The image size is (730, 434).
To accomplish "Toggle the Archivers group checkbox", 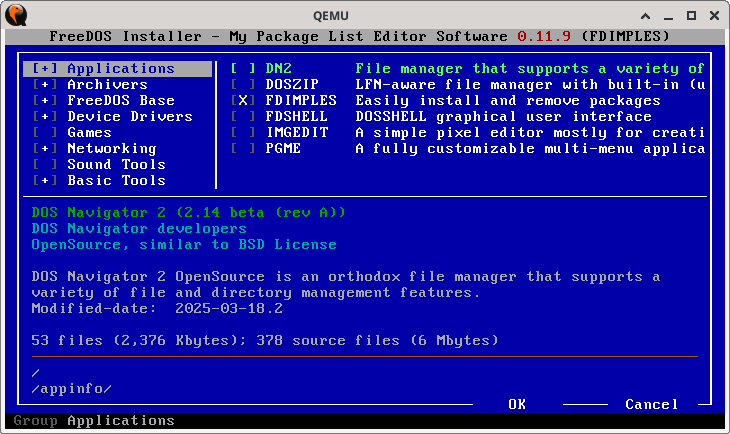I will [x=45, y=84].
